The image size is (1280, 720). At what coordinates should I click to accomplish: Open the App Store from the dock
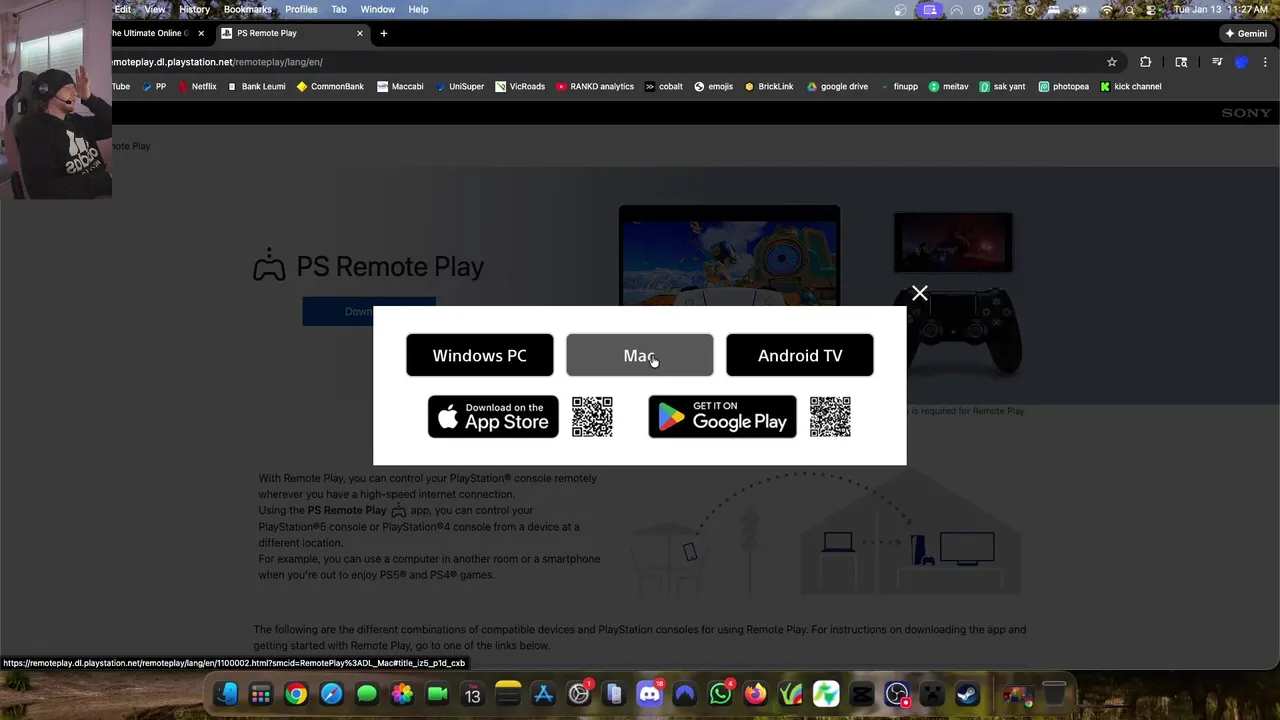click(x=543, y=694)
